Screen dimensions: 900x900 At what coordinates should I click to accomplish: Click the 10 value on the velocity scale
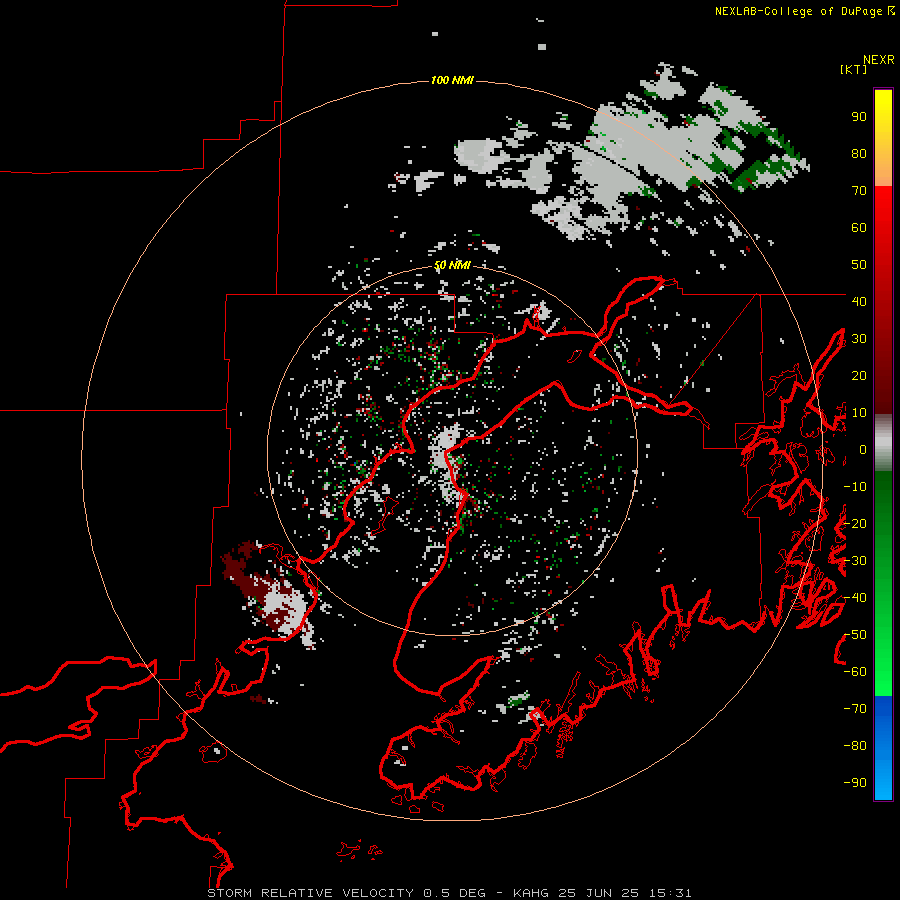(859, 413)
